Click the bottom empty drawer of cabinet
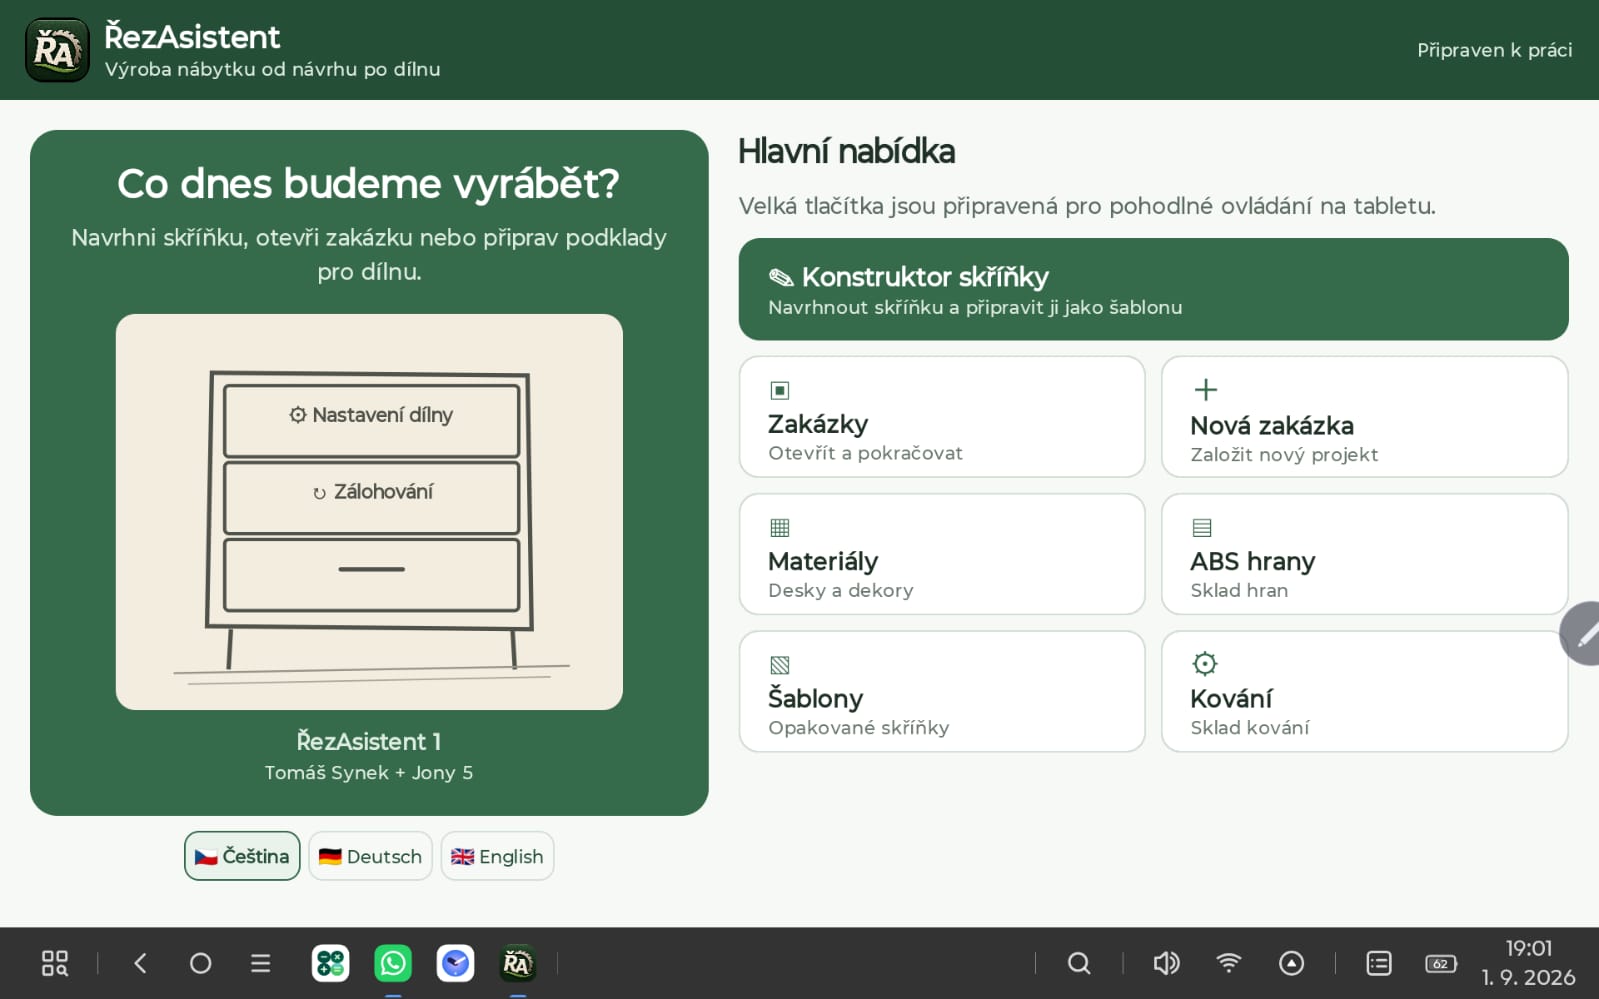The width and height of the screenshot is (1599, 999). click(371, 575)
